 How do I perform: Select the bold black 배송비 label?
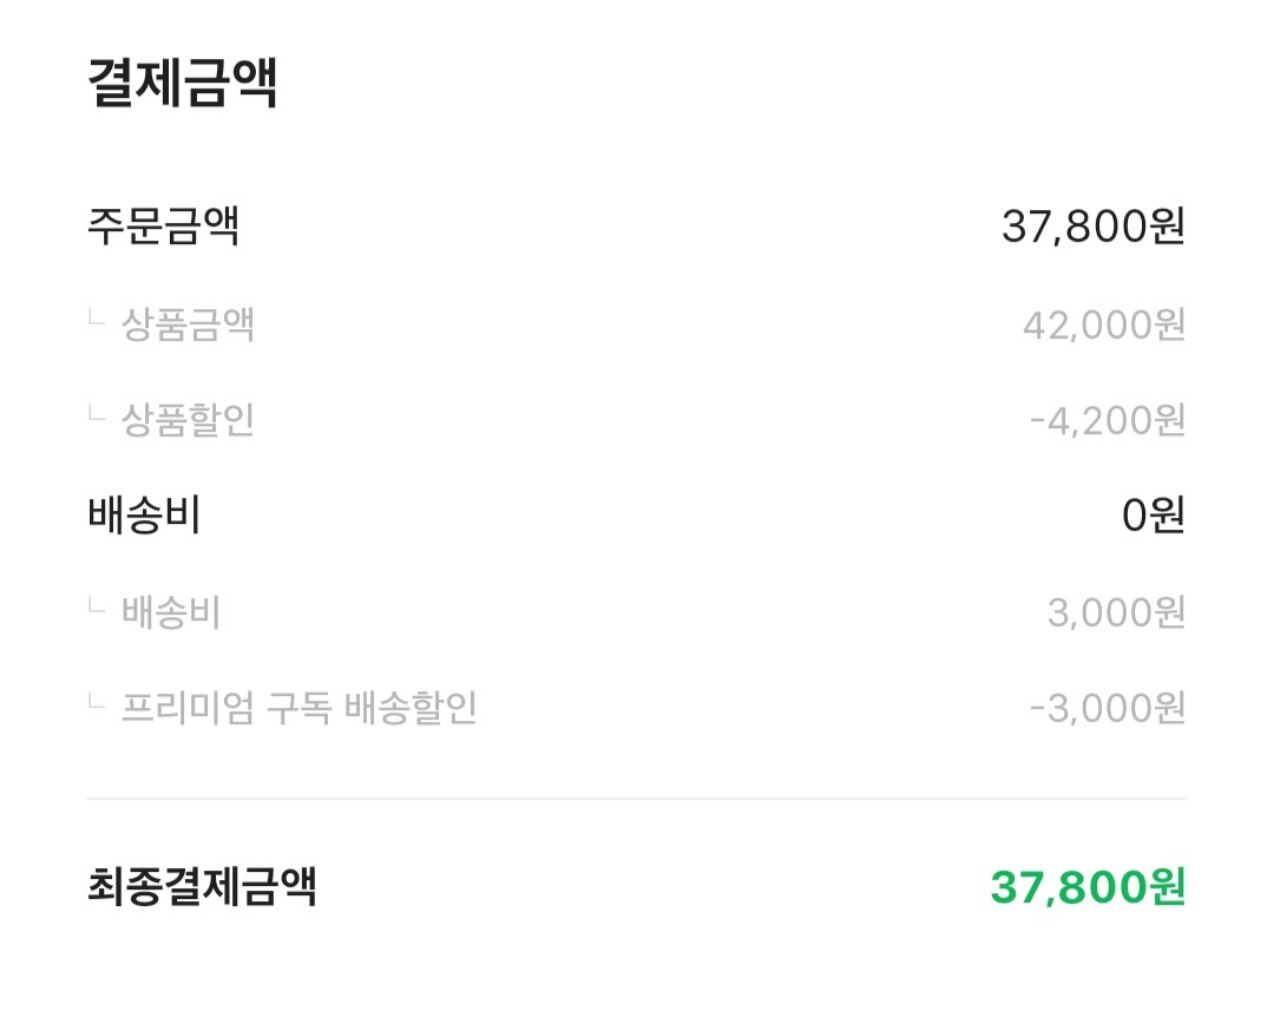(x=145, y=515)
